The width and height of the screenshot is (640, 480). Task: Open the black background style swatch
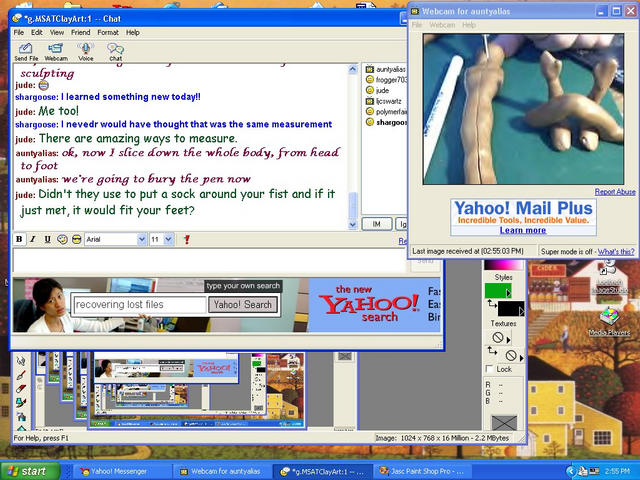pos(509,309)
